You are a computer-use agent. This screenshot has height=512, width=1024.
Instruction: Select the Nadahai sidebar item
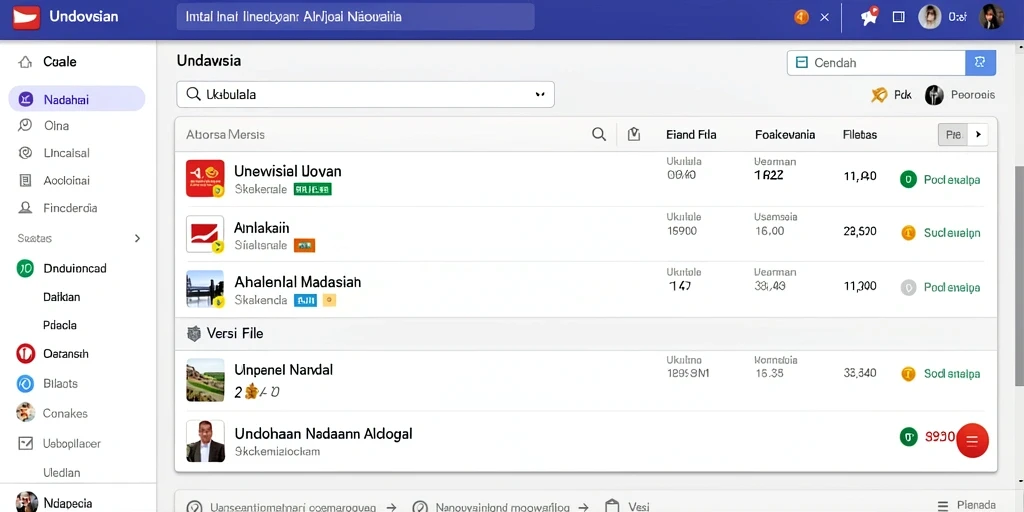(x=76, y=99)
